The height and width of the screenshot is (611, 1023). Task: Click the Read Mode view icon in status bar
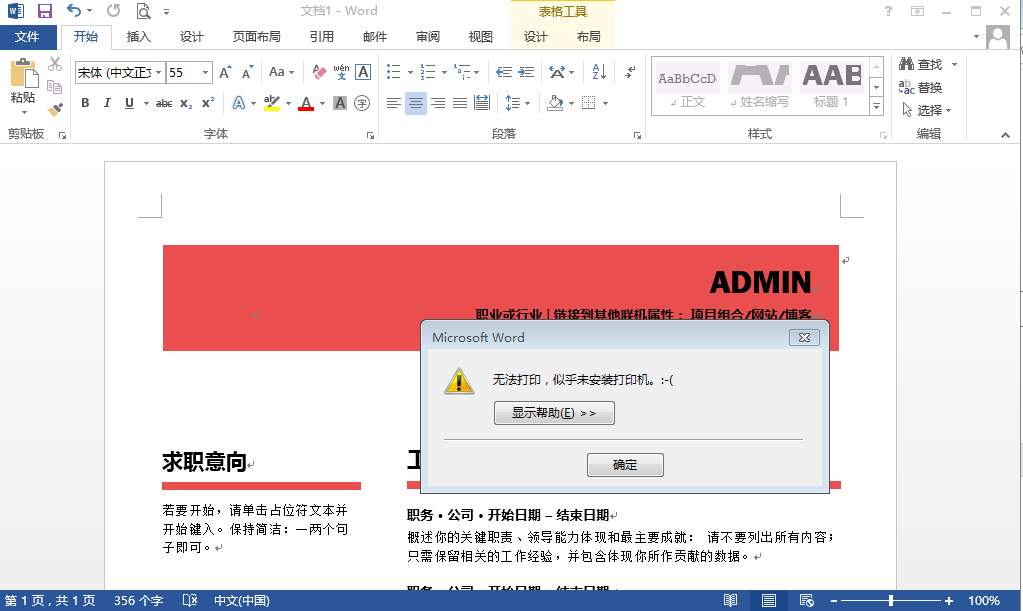(x=731, y=600)
